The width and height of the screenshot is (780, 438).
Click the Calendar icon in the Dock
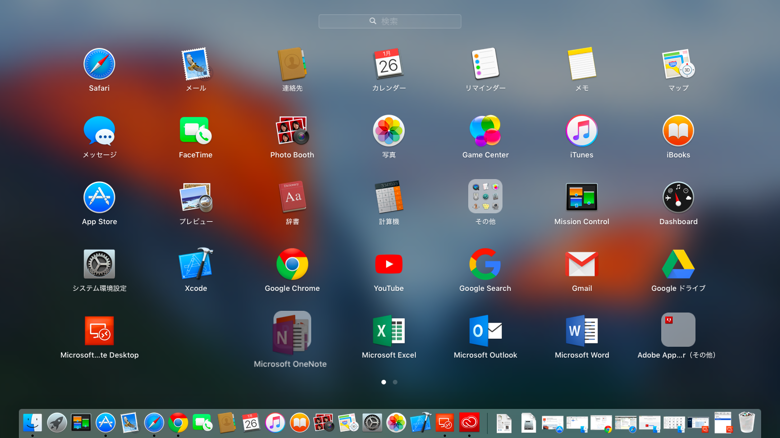(251, 423)
